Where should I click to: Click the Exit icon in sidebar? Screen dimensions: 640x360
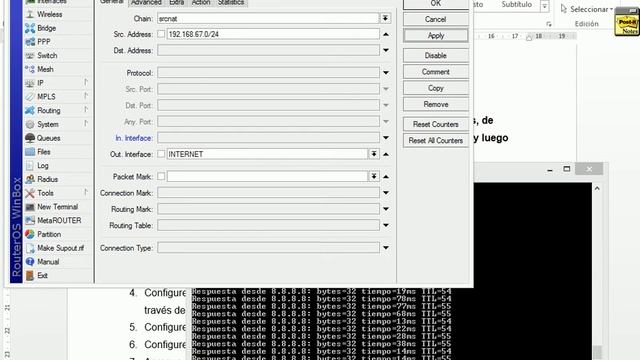click(x=30, y=276)
